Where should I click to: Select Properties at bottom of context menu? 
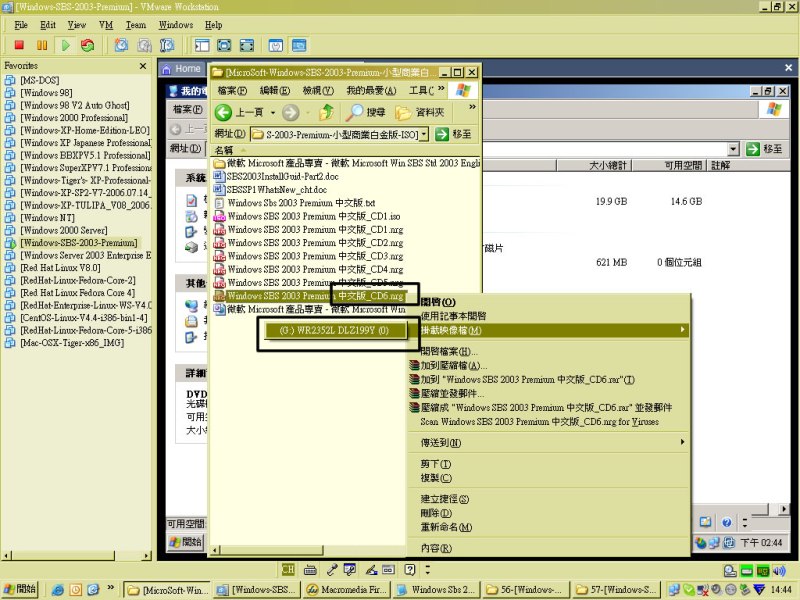click(549, 548)
